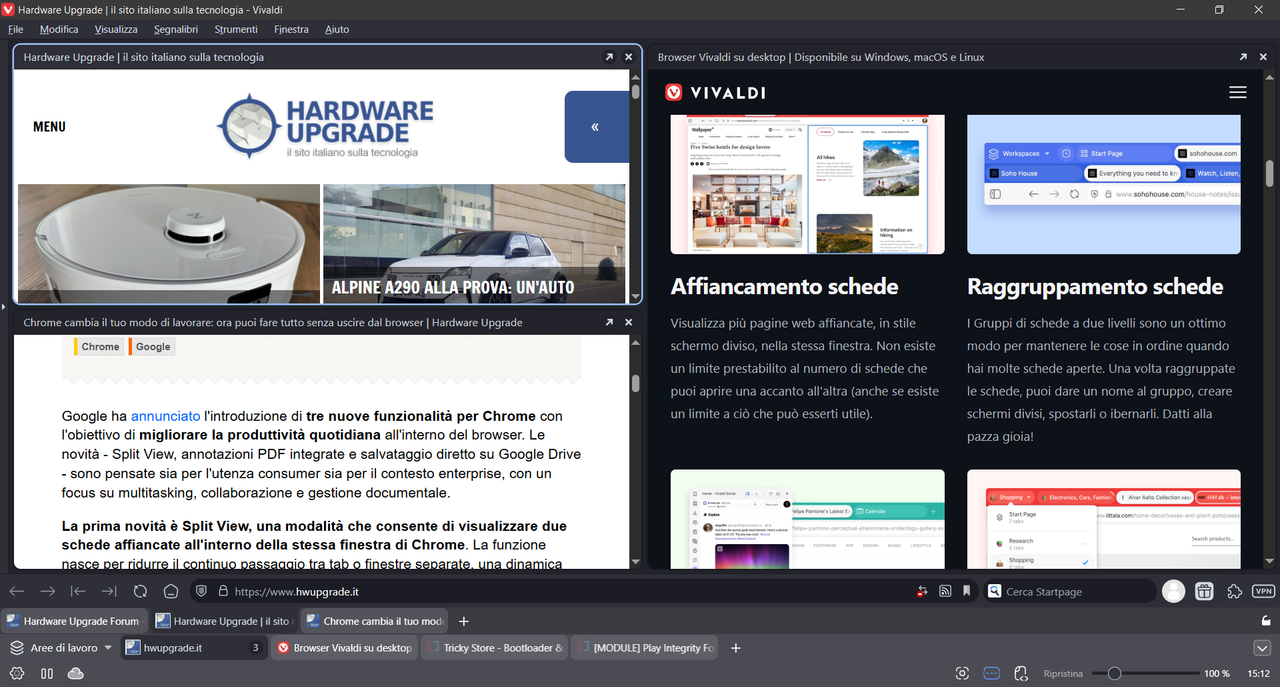1280x687 pixels.
Task: Open the gift box icon
Action: pos(1204,591)
